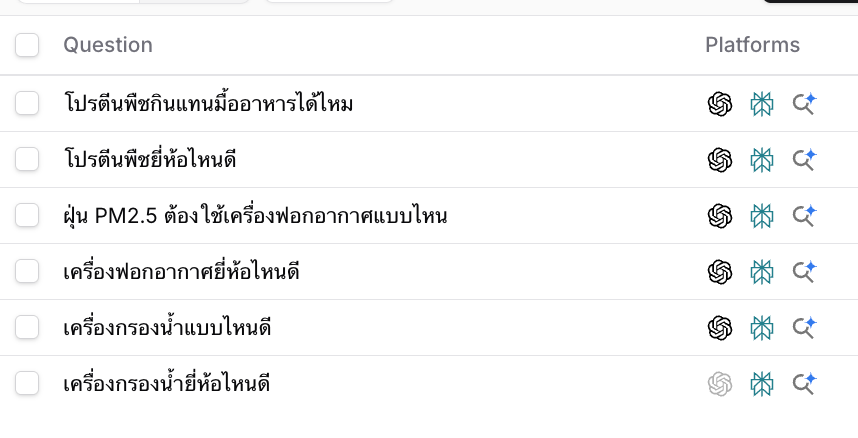Click ChatGPT icon for ฝุ่น PM2.5 row
The width and height of the screenshot is (858, 438).
[720, 215]
